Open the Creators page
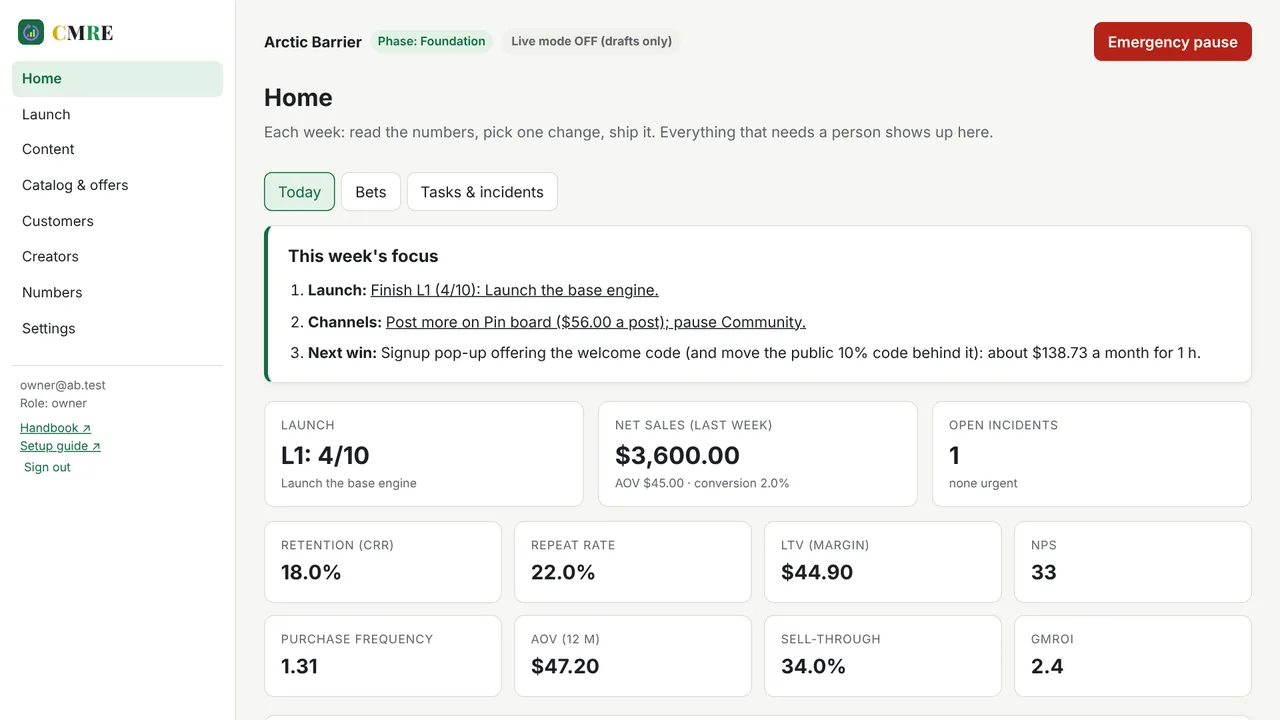The image size is (1280, 720). (117, 256)
